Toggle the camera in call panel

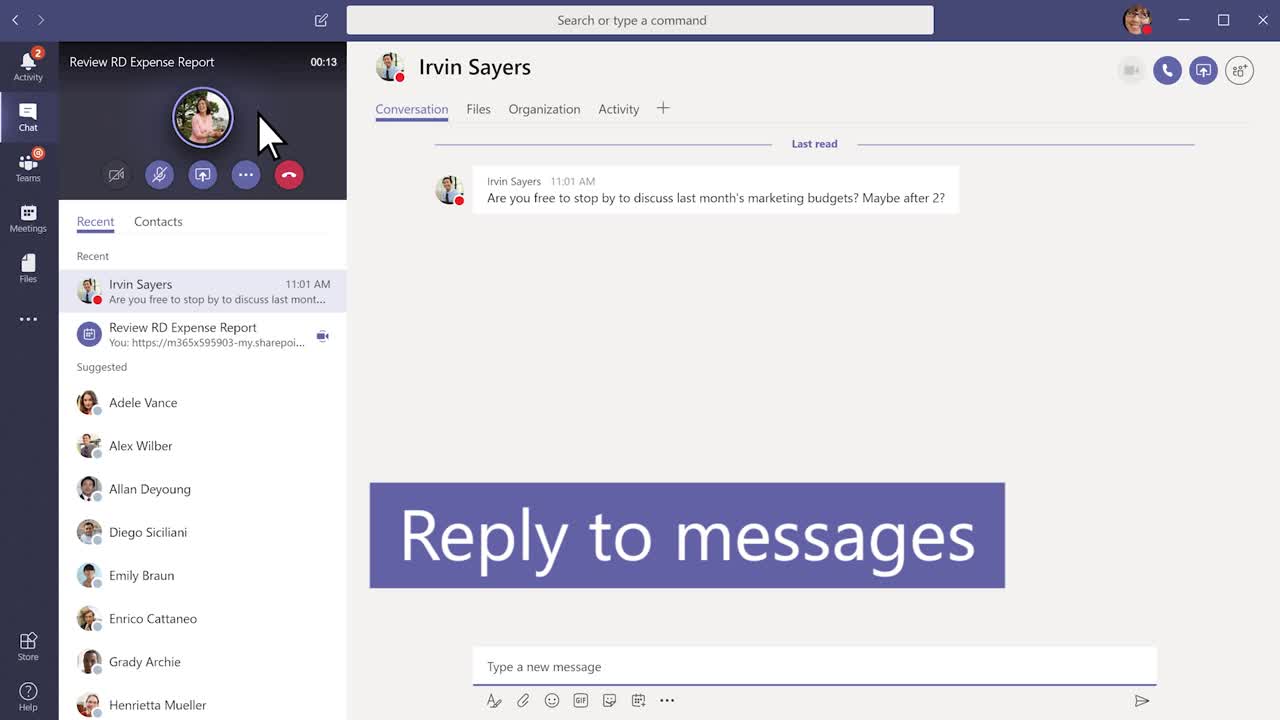116,175
